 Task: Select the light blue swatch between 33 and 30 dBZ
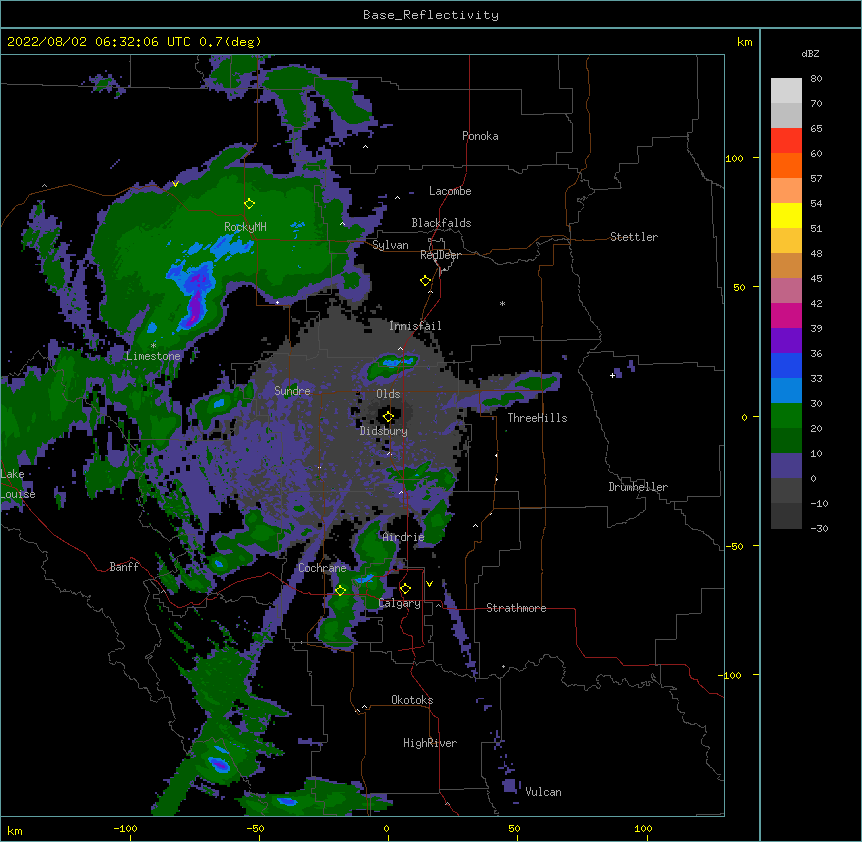coord(786,391)
